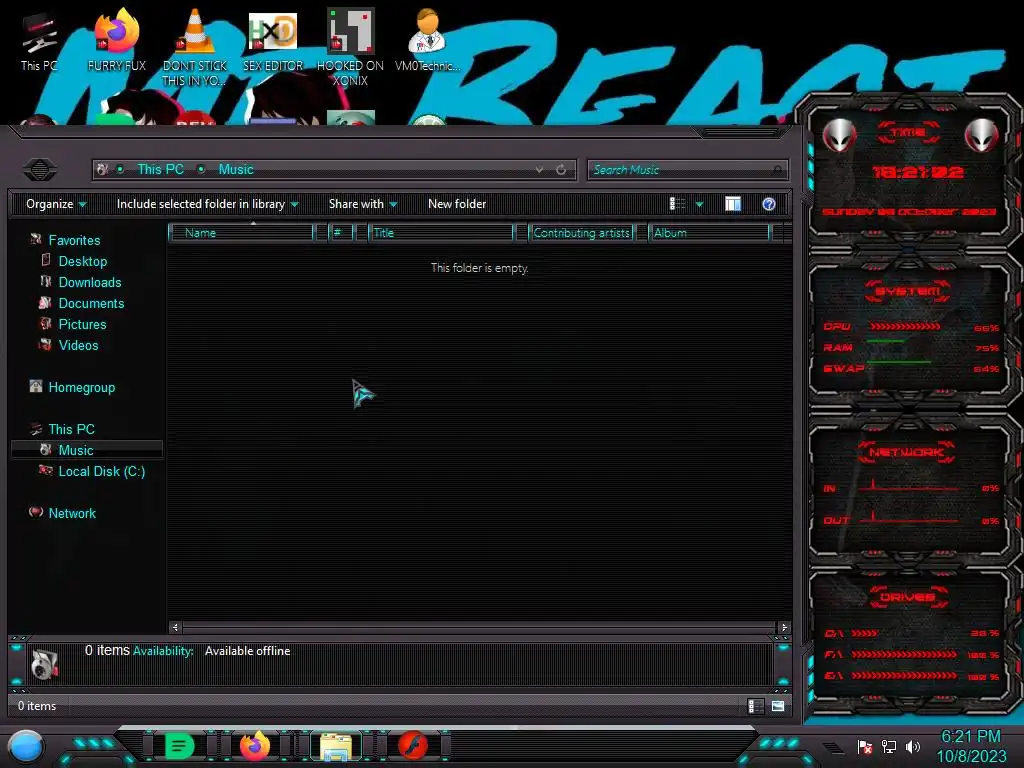This screenshot has height=768, width=1024.
Task: Open Action Center flag in tray
Action: [865, 746]
